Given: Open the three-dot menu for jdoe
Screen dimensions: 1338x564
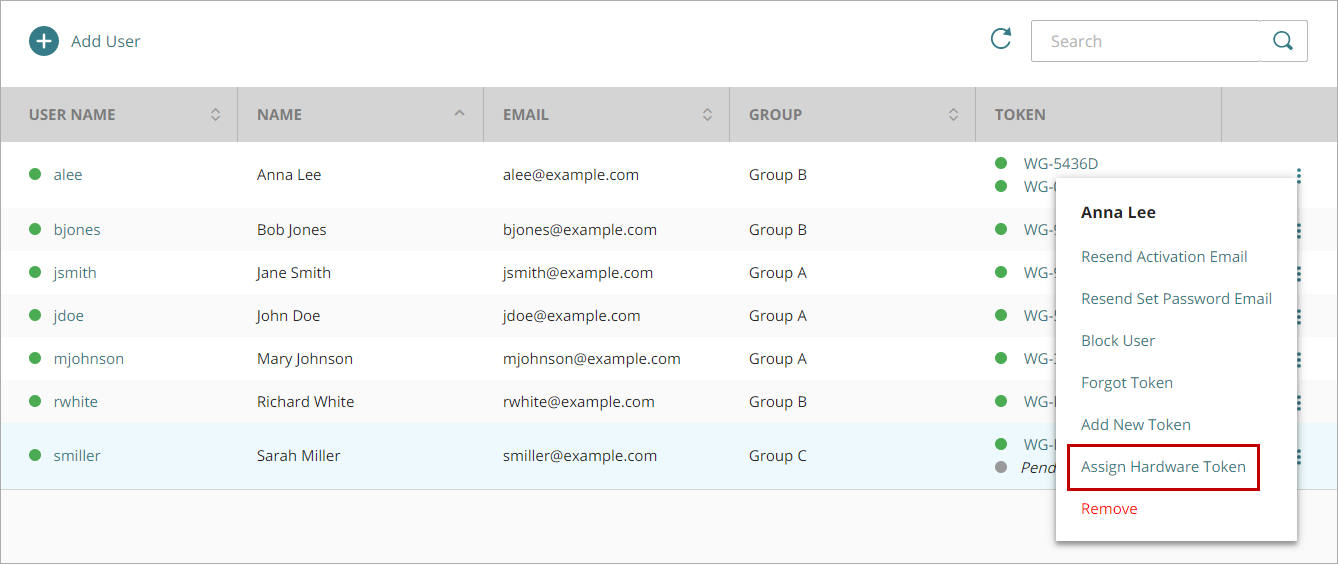Looking at the screenshot, I should coord(1298,316).
